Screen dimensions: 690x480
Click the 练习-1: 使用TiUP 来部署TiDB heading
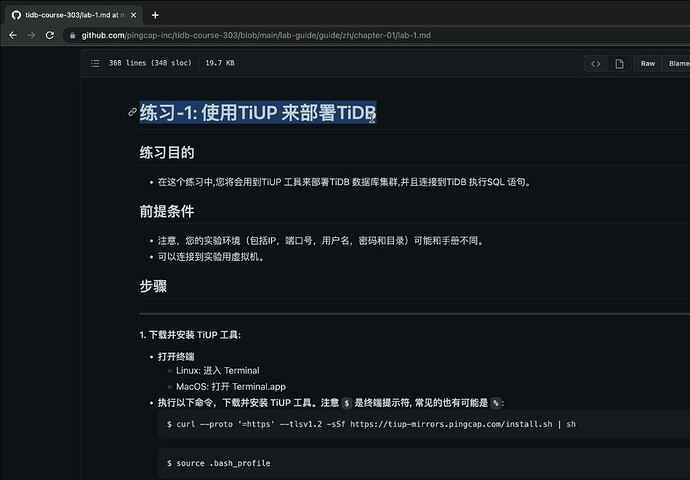pyautogui.click(x=258, y=113)
